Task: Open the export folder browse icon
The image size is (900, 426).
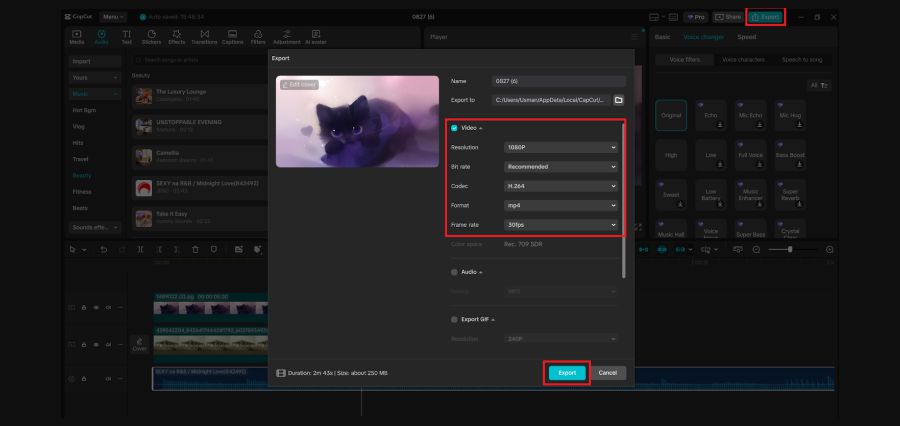Action: point(618,100)
